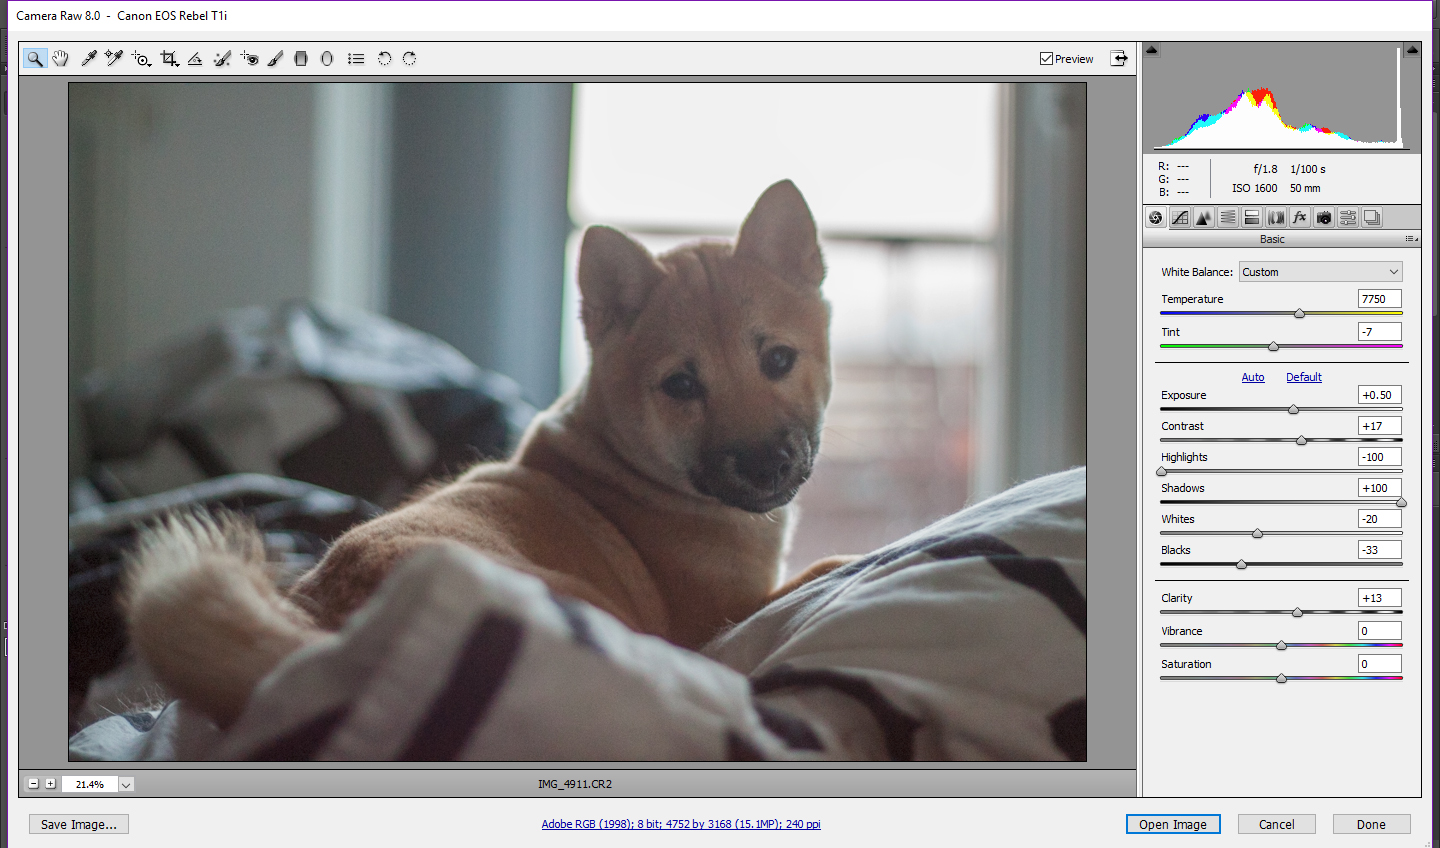This screenshot has height=848, width=1440.
Task: Toggle the Preview checkbox
Action: click(1046, 59)
